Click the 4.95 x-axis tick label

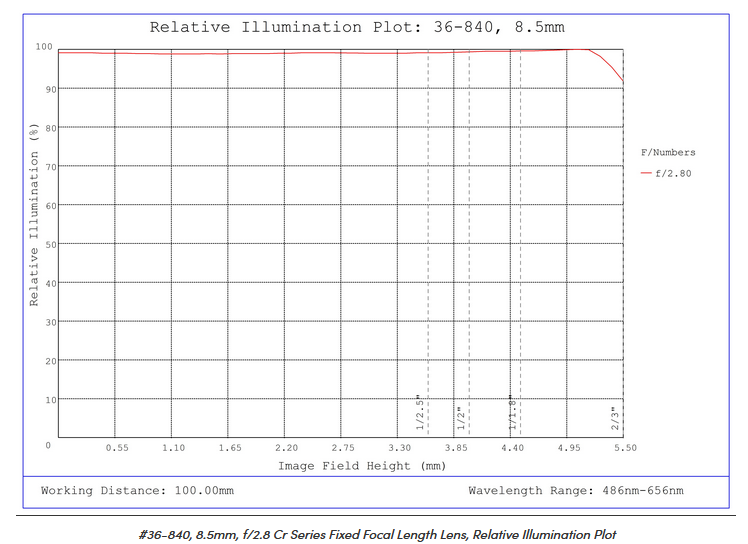(x=569, y=448)
